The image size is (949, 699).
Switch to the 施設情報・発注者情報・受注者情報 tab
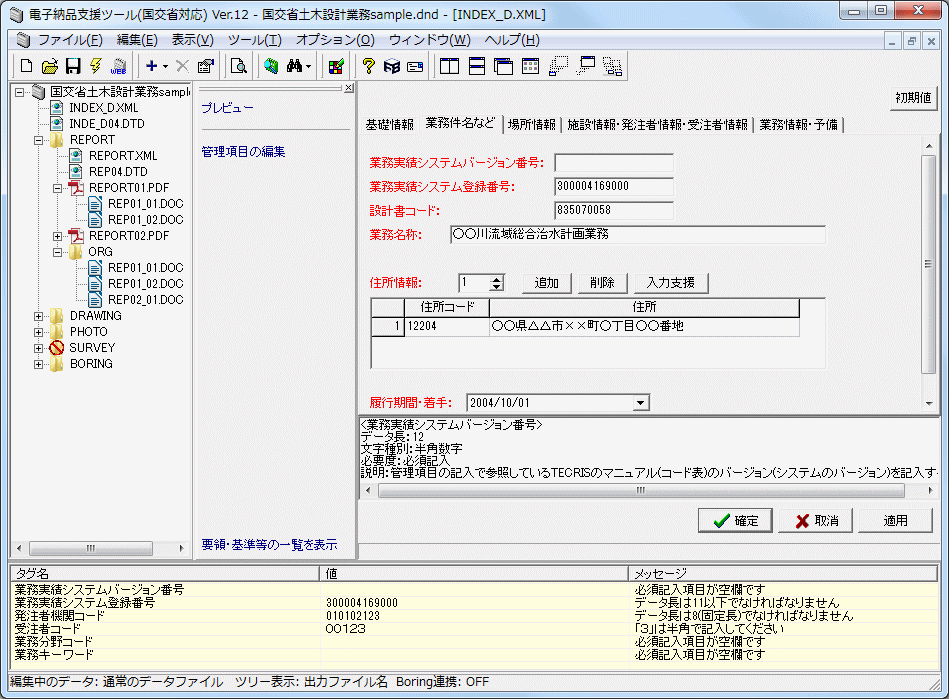tap(657, 125)
